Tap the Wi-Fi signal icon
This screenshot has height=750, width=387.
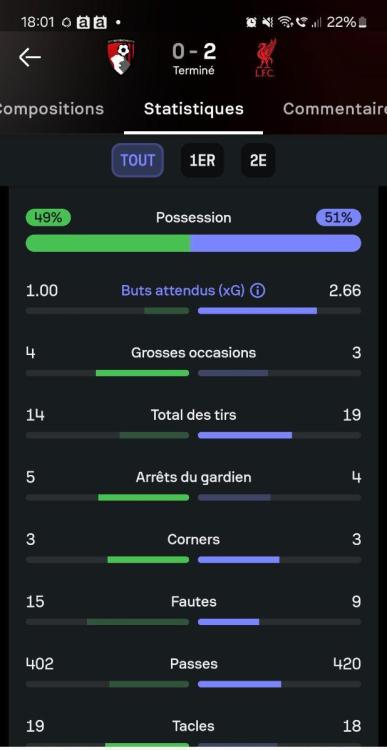tap(286, 22)
